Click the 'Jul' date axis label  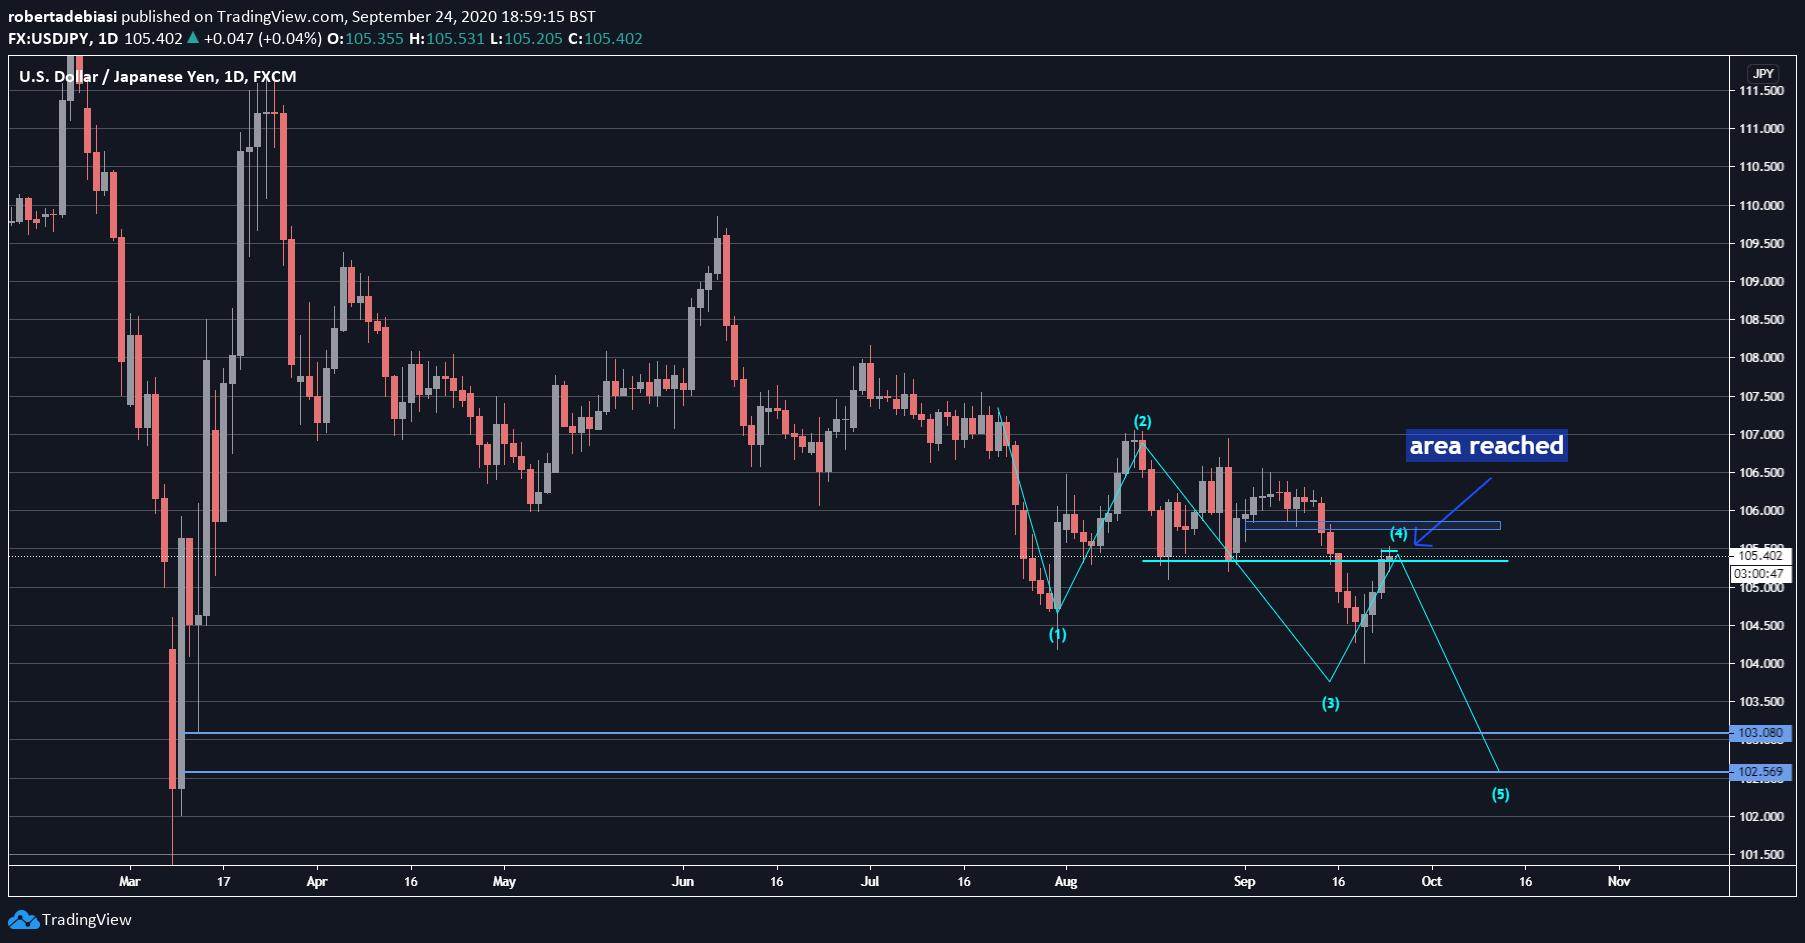pyautogui.click(x=870, y=881)
